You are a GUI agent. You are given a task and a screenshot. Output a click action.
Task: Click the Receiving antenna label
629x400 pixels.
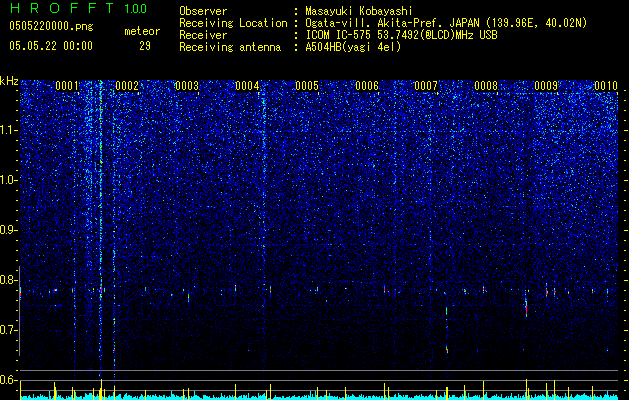coord(230,47)
